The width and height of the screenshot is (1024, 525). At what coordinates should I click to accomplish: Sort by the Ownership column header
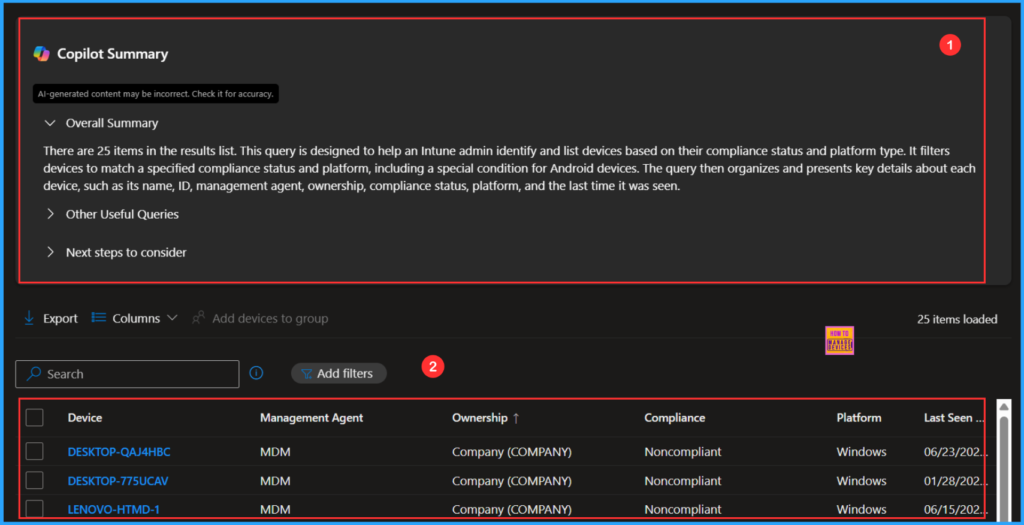click(479, 418)
